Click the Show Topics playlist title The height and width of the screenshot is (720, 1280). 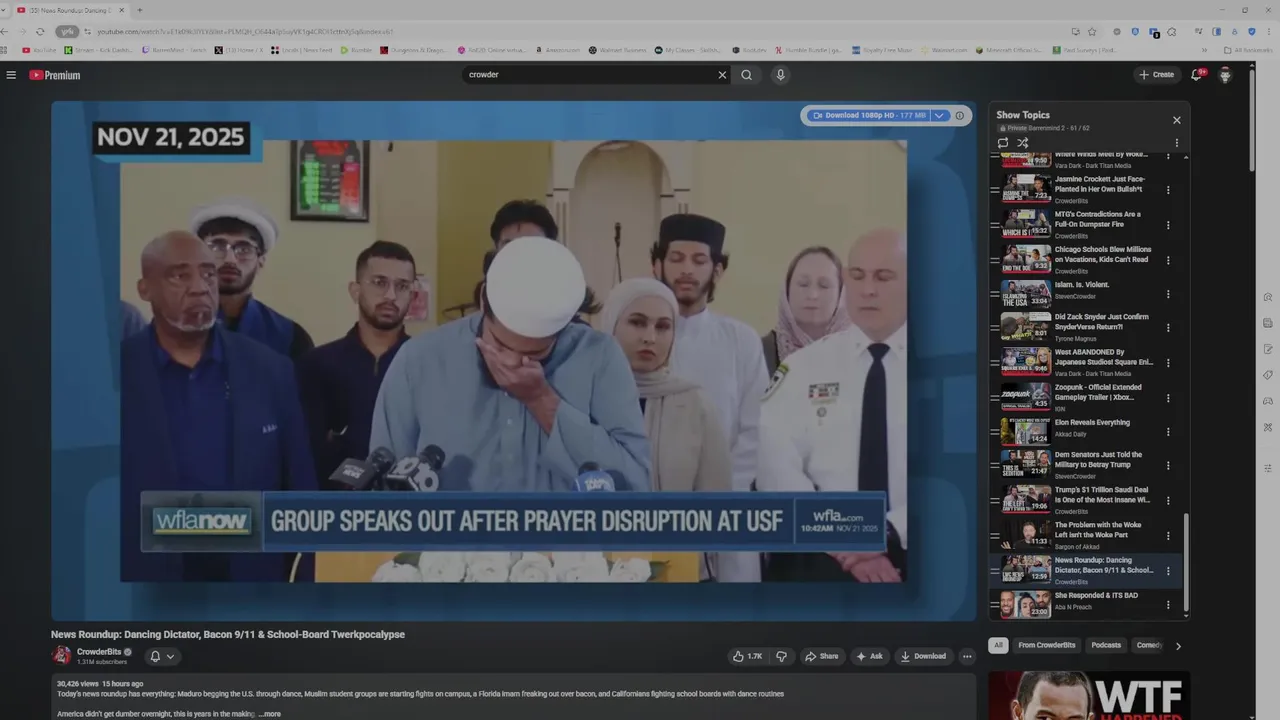click(x=1023, y=115)
